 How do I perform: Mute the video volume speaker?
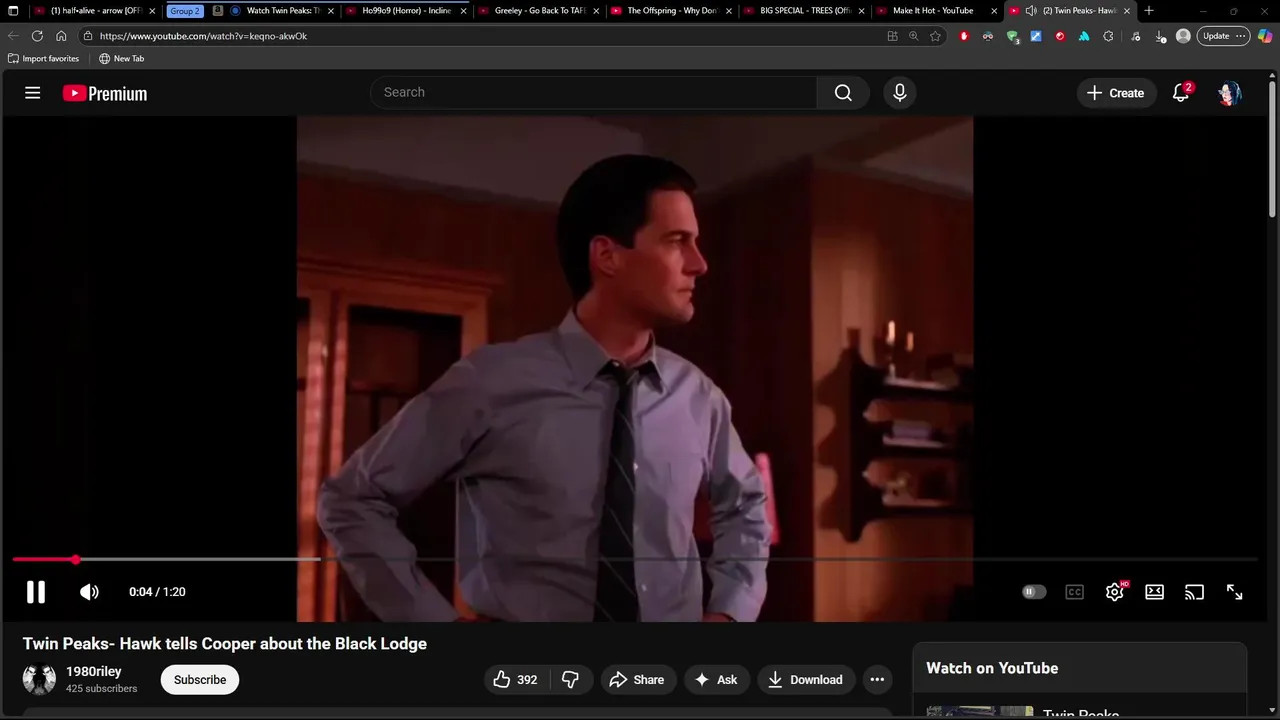pyautogui.click(x=89, y=592)
